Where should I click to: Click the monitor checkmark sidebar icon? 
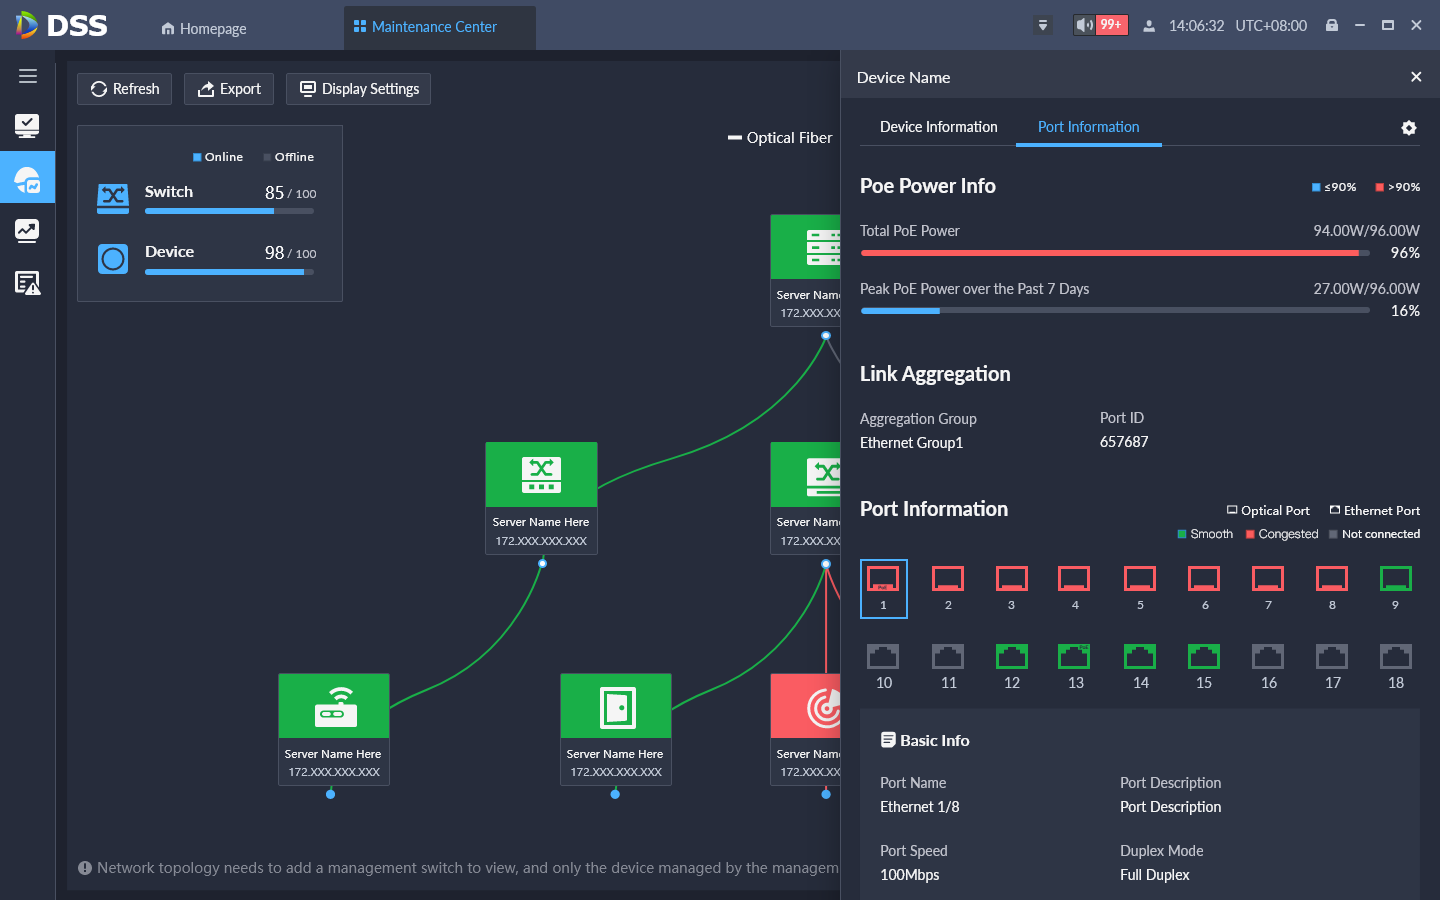[28, 125]
